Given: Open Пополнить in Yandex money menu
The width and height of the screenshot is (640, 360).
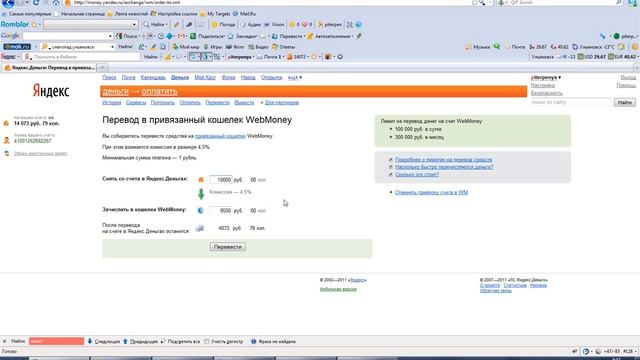Looking at the screenshot, I should point(162,102).
